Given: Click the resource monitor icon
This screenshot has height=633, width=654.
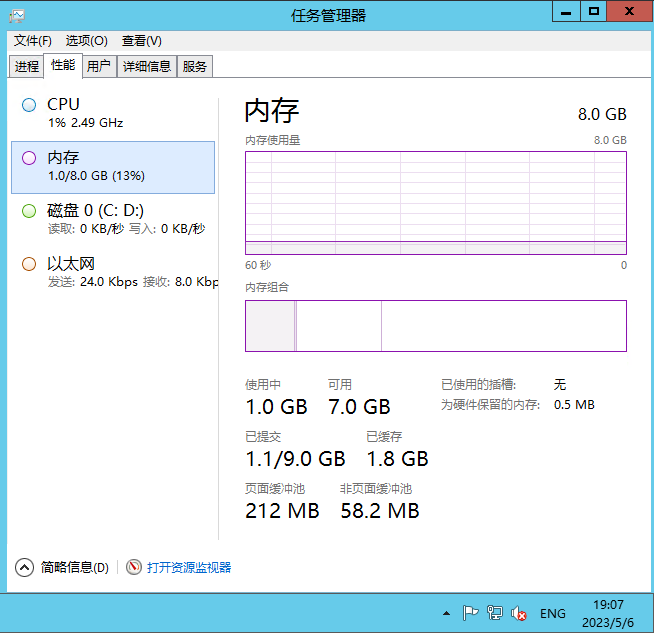Looking at the screenshot, I should coord(134,567).
